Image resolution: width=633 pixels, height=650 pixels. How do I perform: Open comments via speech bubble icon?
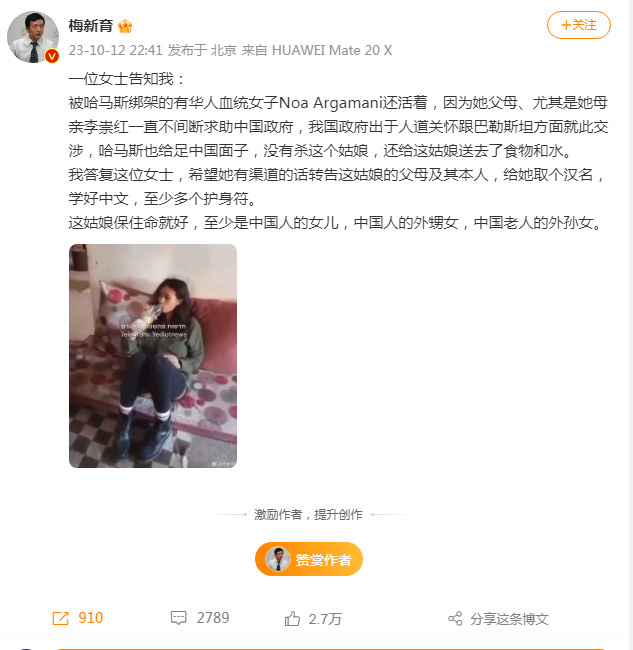[179, 618]
